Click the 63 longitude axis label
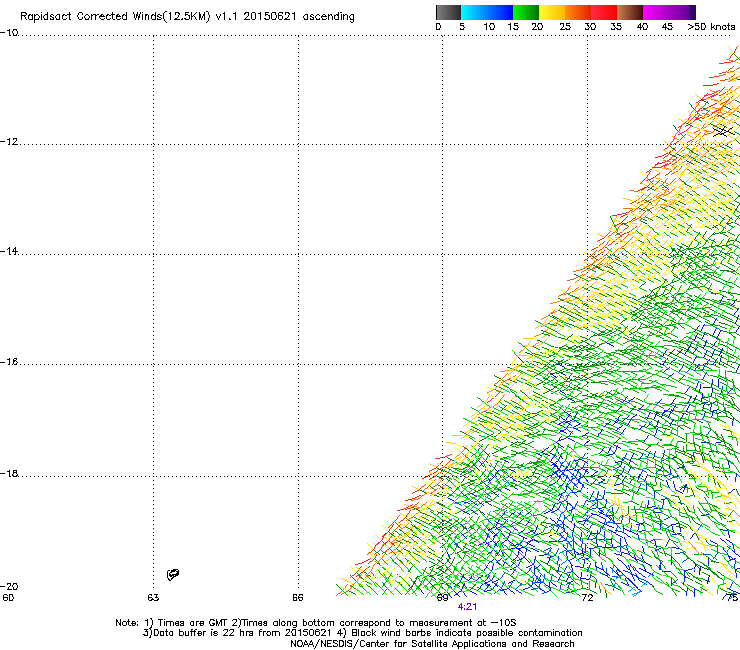 click(153, 598)
